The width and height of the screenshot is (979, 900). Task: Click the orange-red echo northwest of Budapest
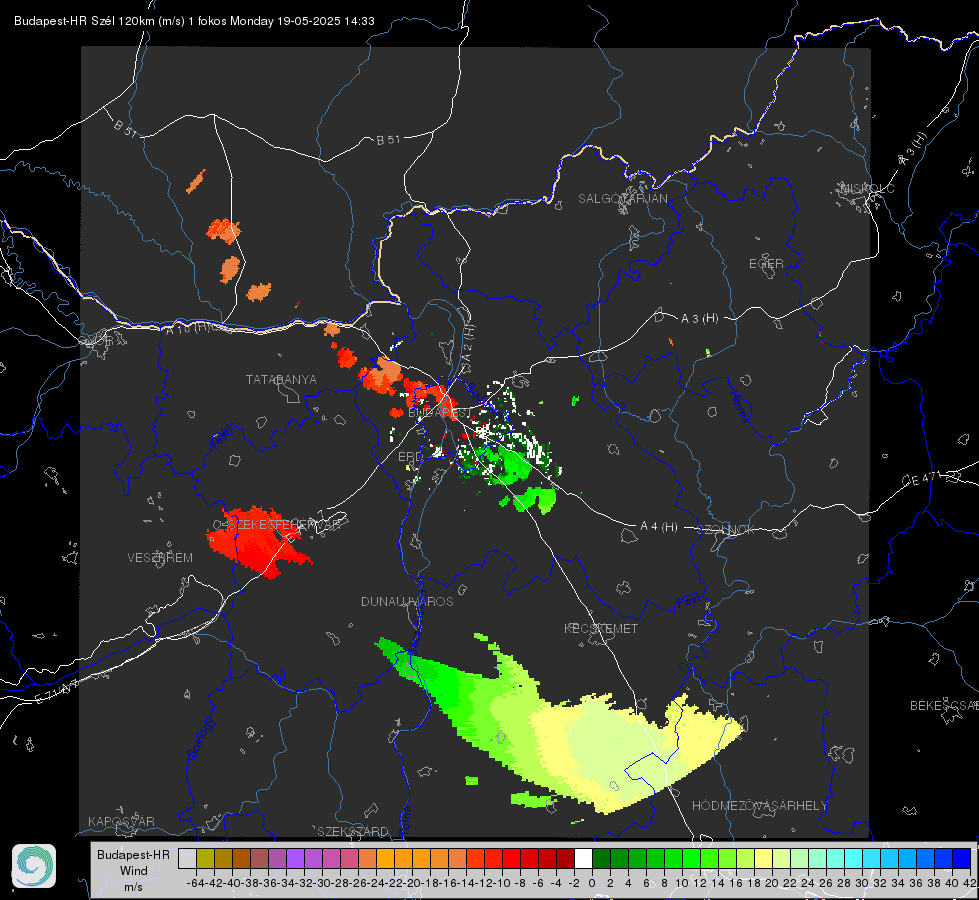click(382, 377)
